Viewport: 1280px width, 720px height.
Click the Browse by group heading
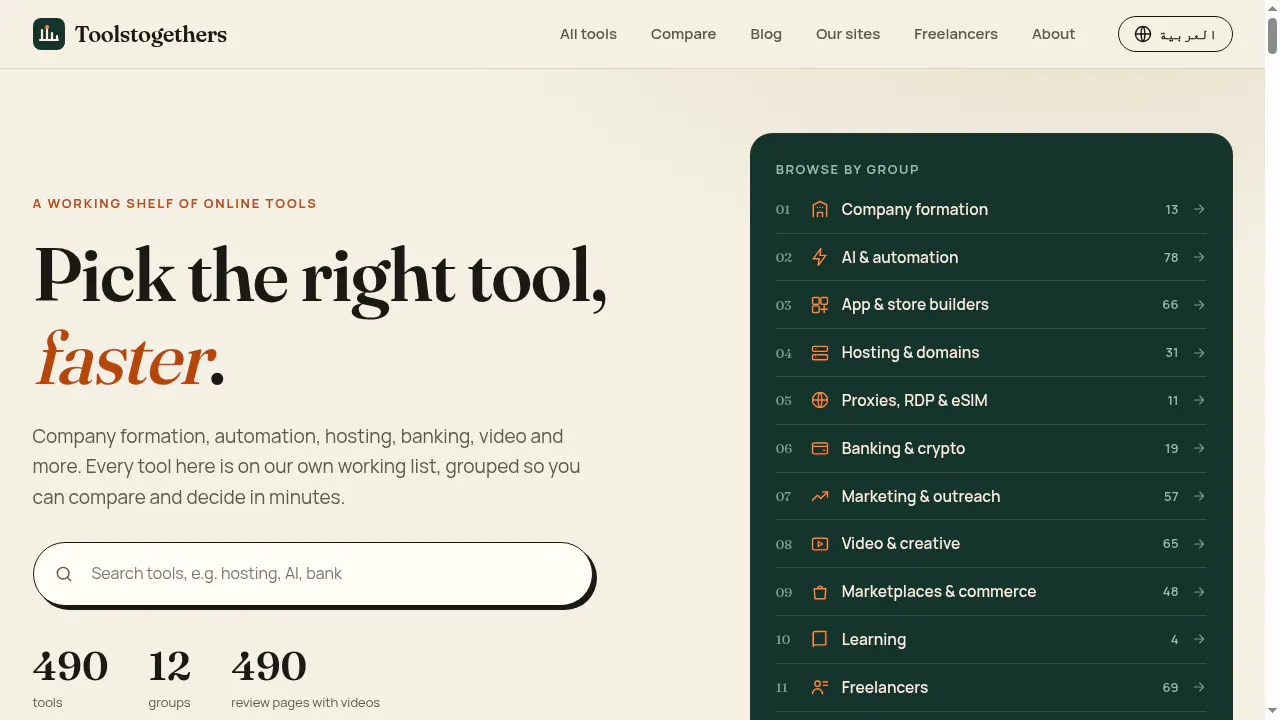pos(847,170)
